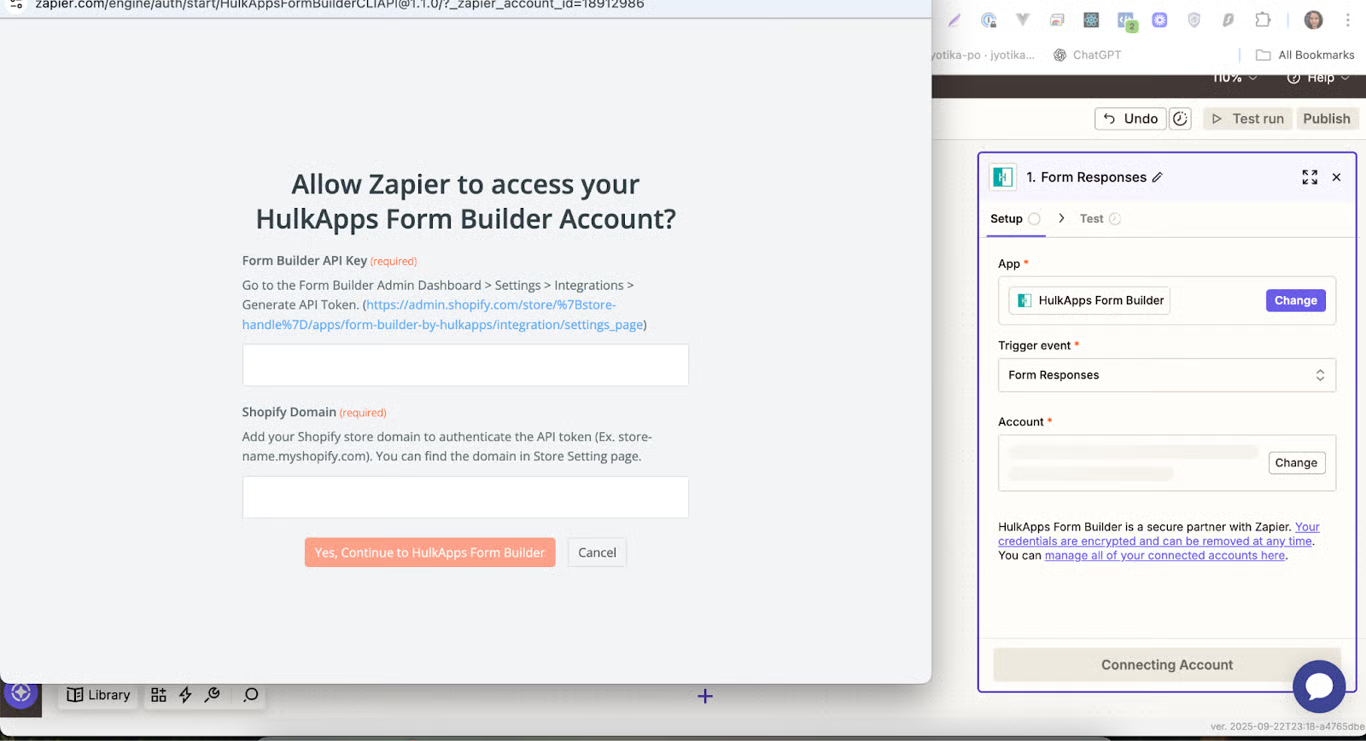Open the React Developer Tools extension
This screenshot has width=1366, height=741.
[1091, 20]
